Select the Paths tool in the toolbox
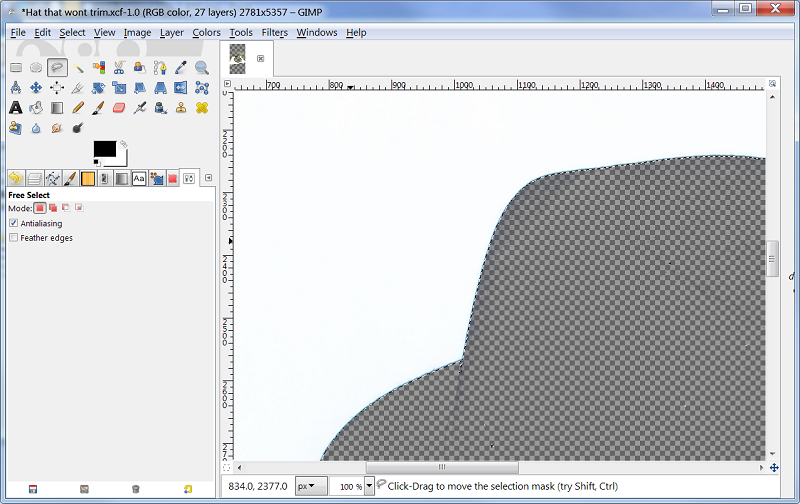 pos(160,67)
